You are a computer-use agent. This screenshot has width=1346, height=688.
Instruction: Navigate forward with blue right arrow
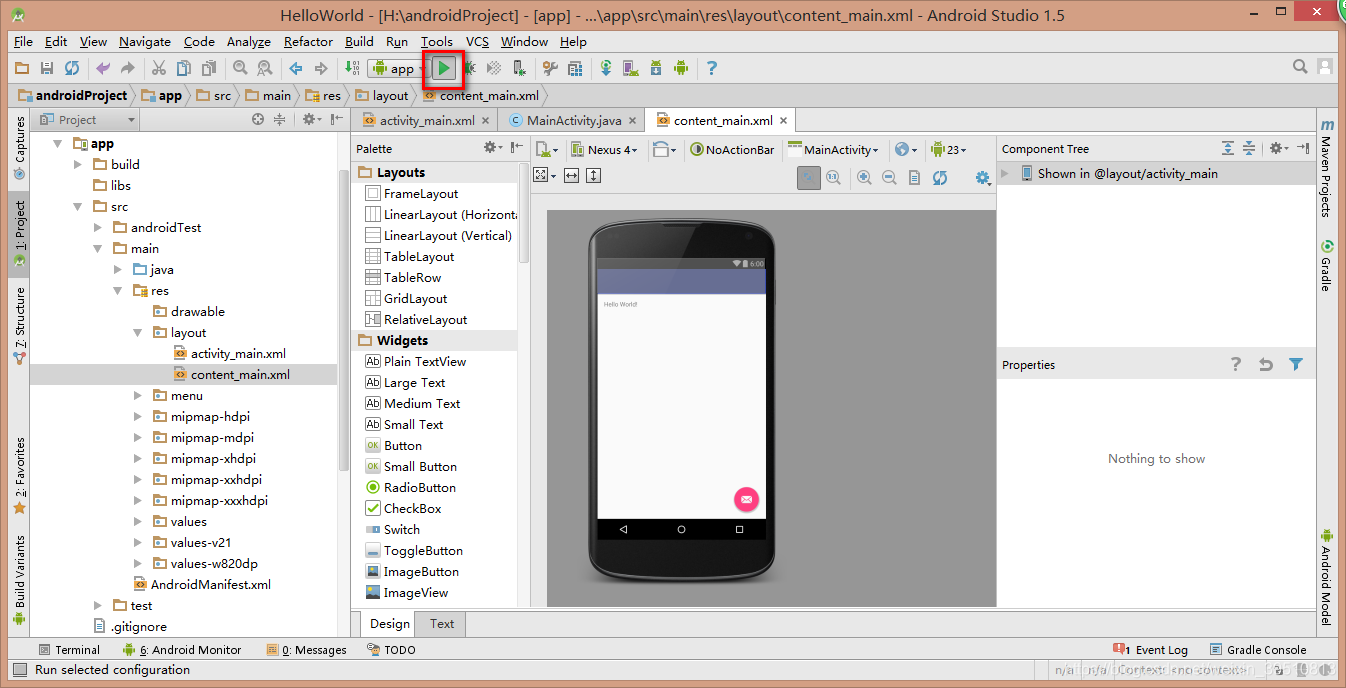pos(321,68)
